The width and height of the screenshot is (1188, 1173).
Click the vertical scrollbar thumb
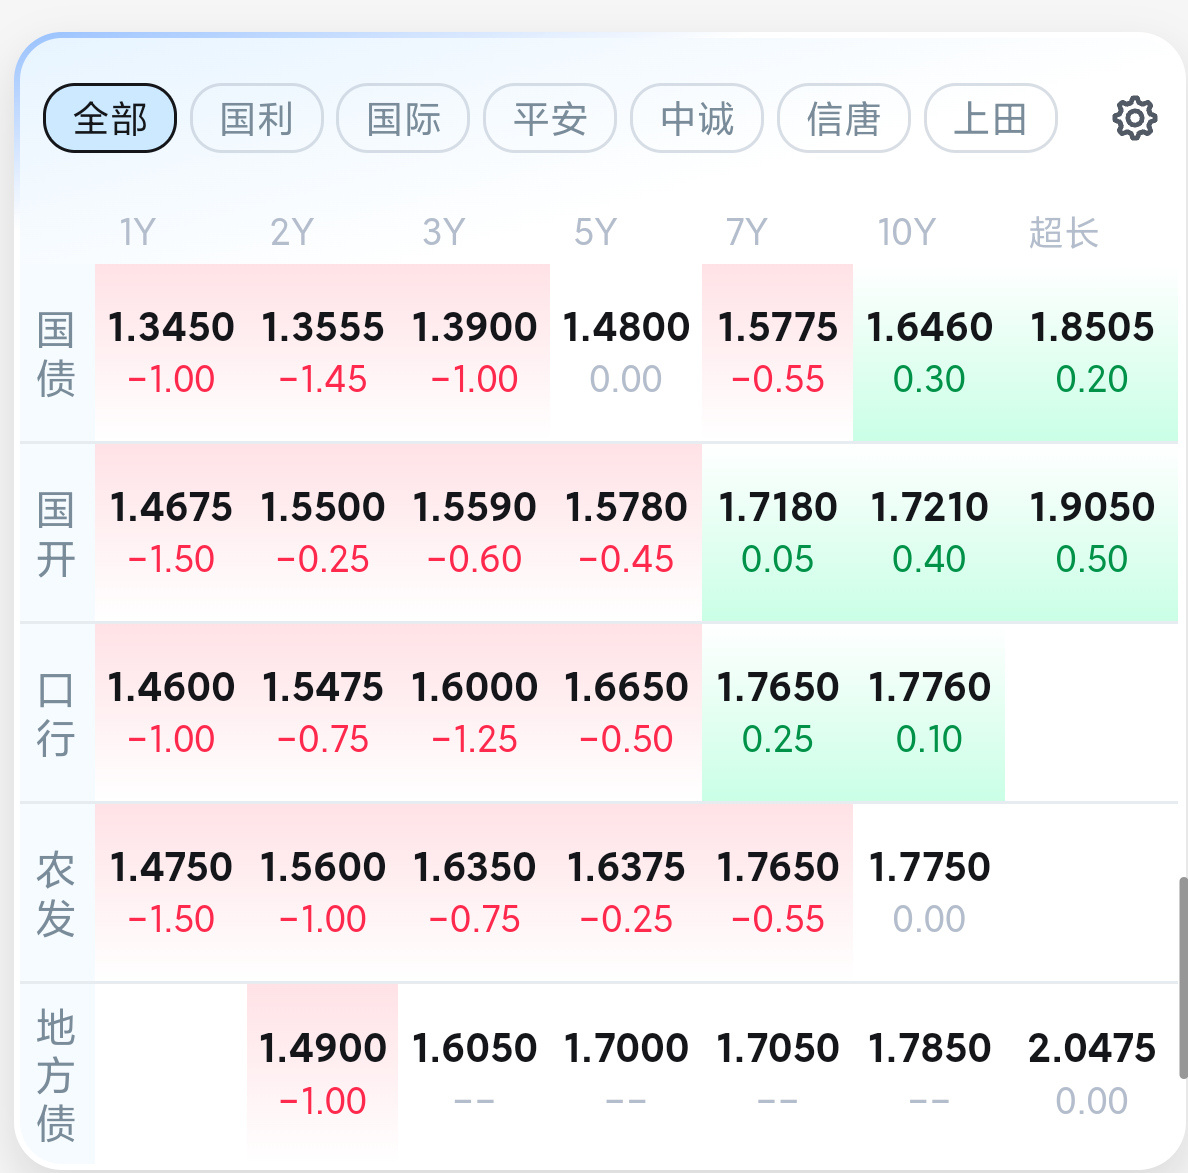point(1183,978)
